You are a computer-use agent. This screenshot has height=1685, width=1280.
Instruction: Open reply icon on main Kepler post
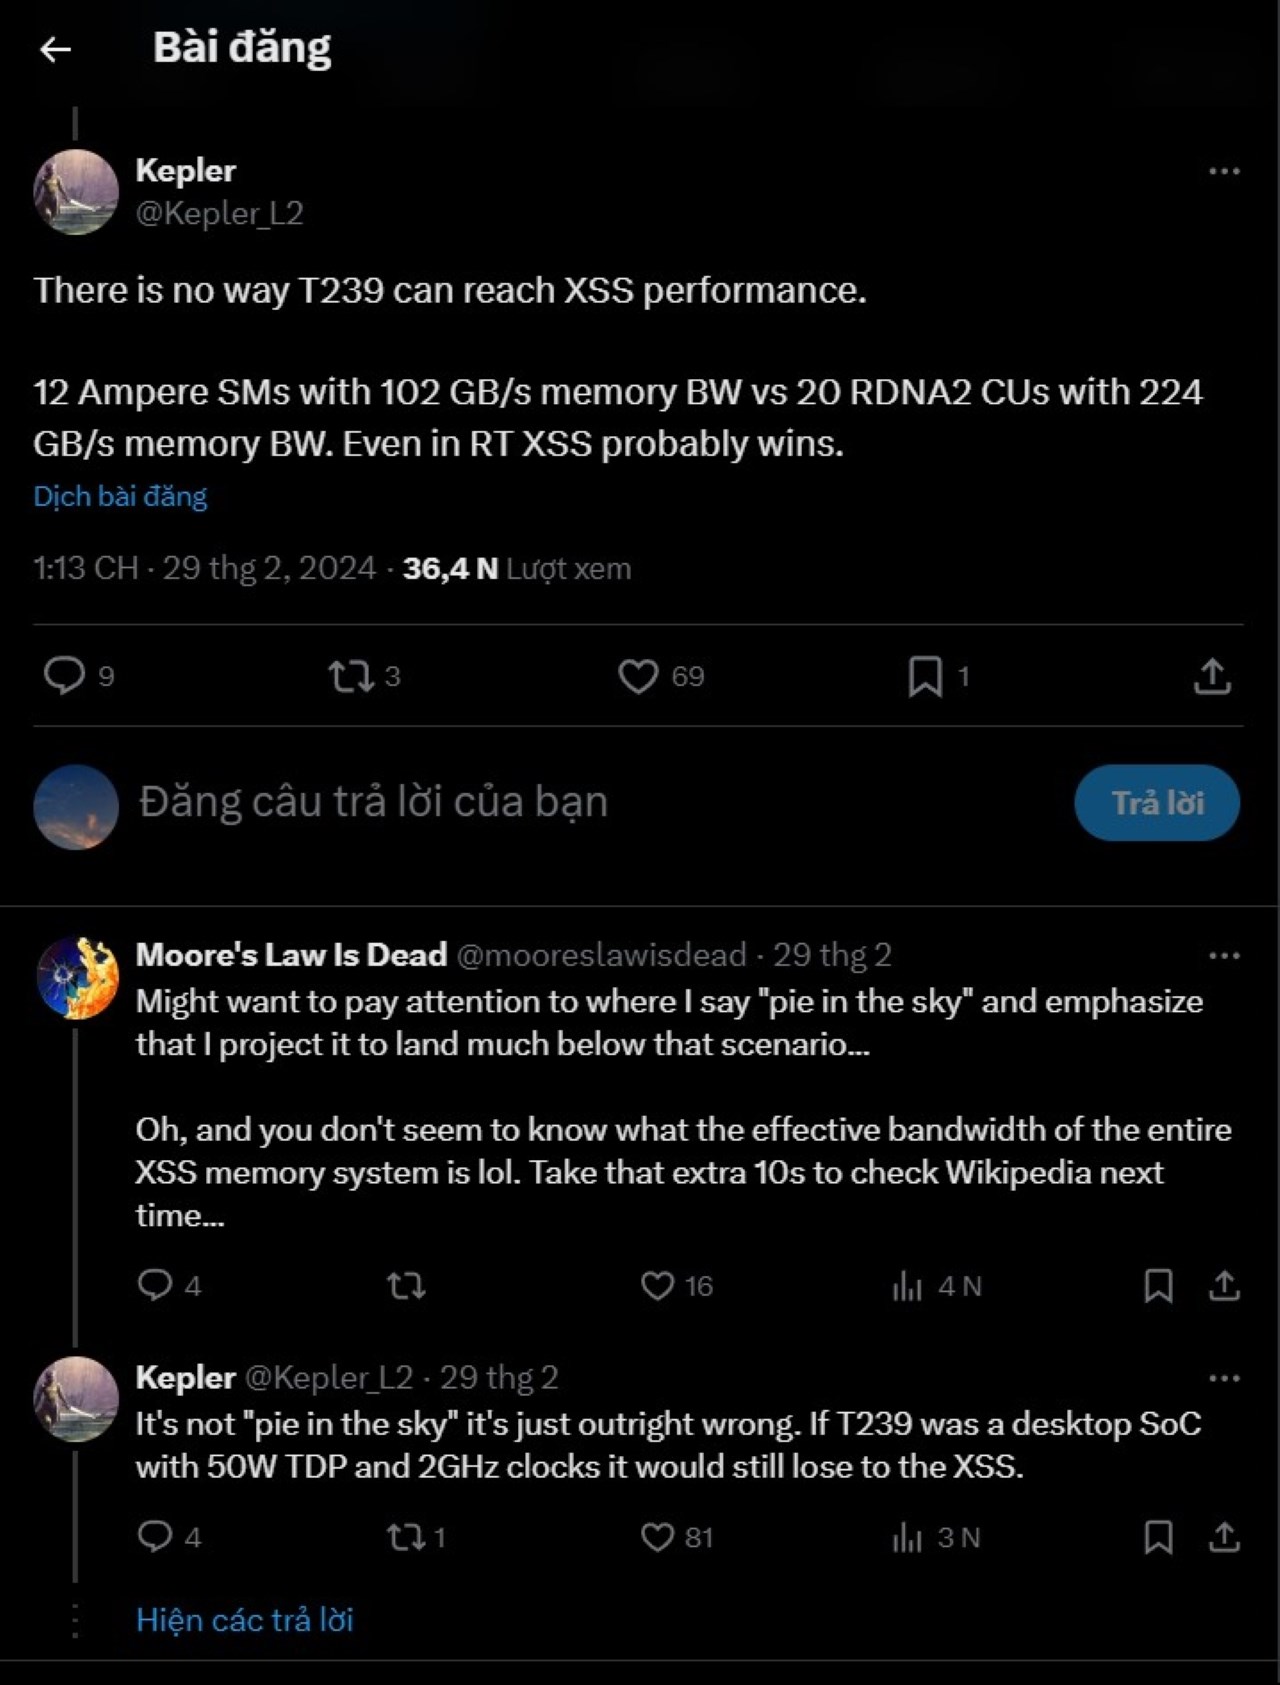coord(65,676)
